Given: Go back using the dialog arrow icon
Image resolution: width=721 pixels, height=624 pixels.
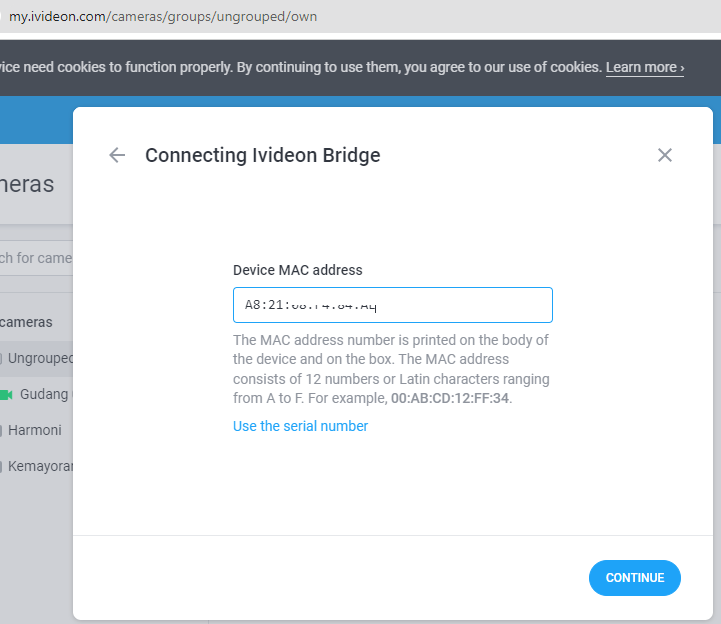Looking at the screenshot, I should pos(117,155).
